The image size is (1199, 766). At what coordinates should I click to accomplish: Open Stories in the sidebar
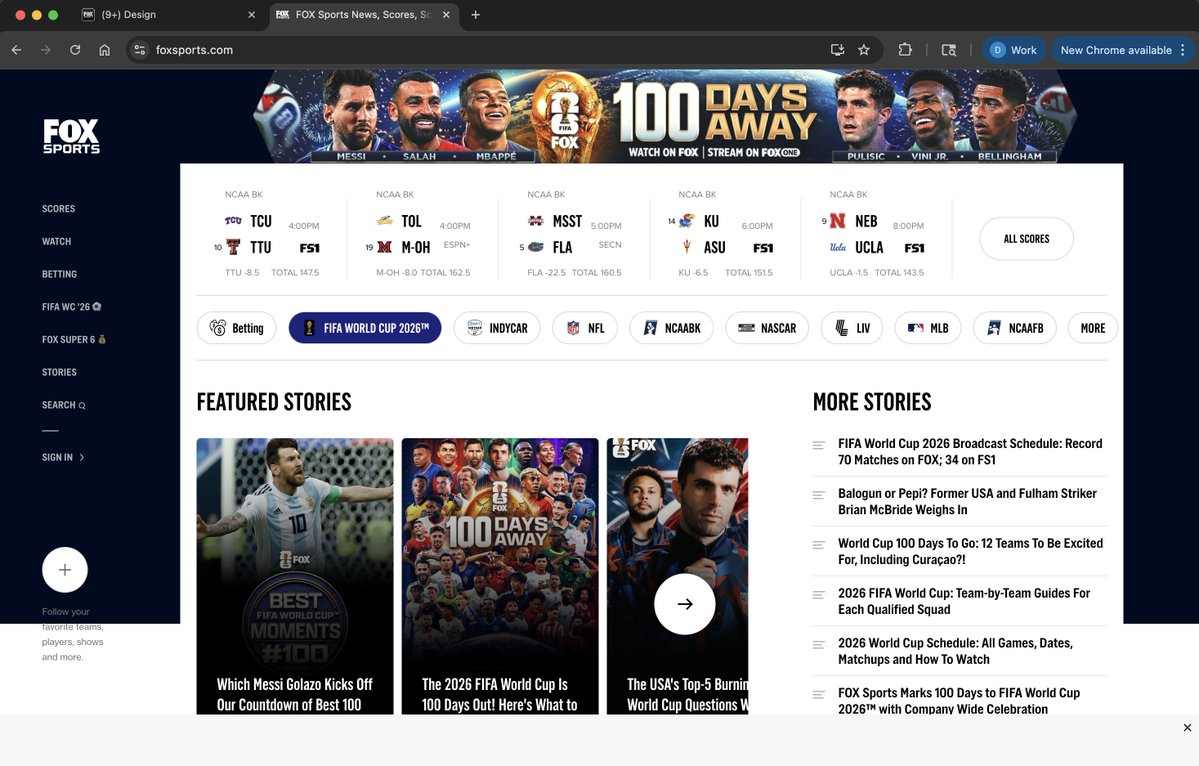tap(60, 372)
